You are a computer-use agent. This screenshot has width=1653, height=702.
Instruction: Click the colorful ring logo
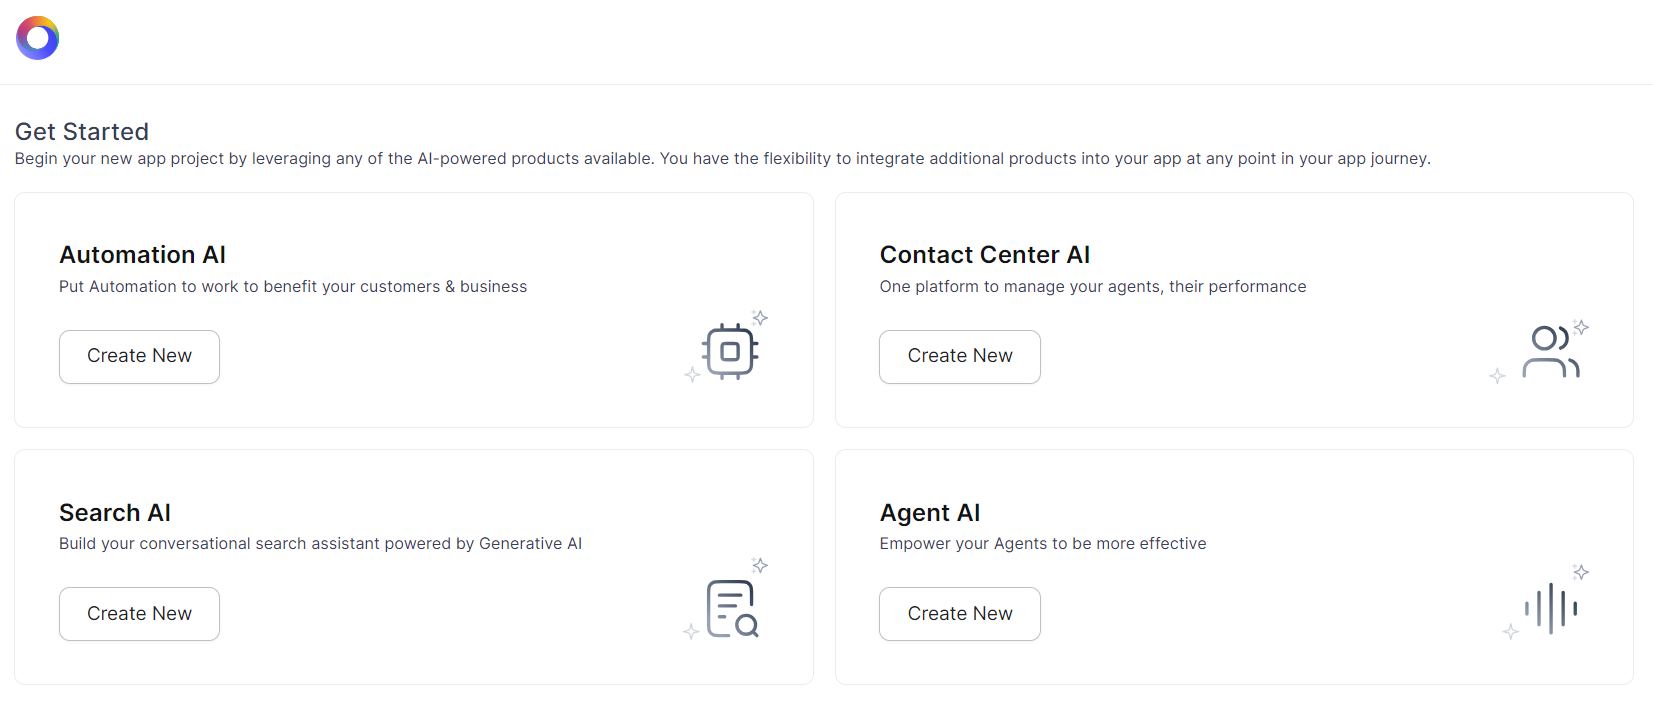point(38,38)
